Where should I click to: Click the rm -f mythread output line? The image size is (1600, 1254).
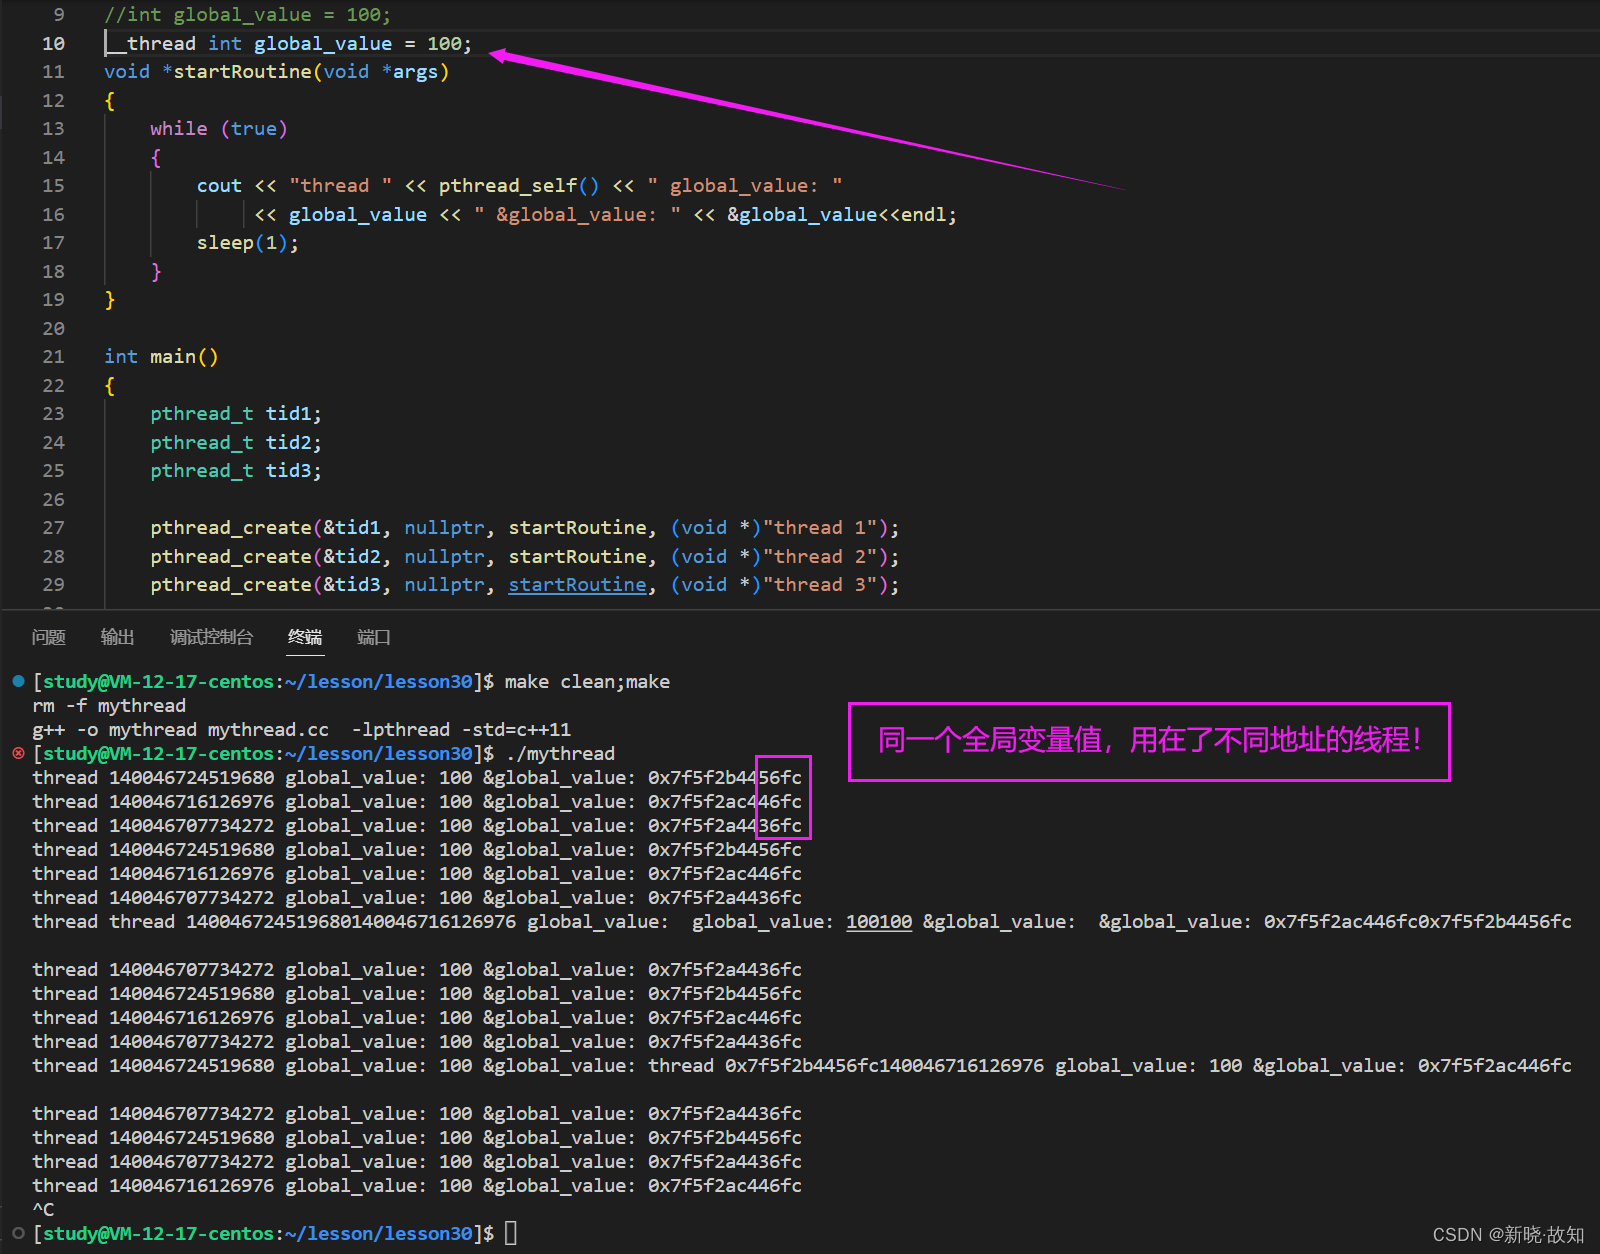pos(109,705)
